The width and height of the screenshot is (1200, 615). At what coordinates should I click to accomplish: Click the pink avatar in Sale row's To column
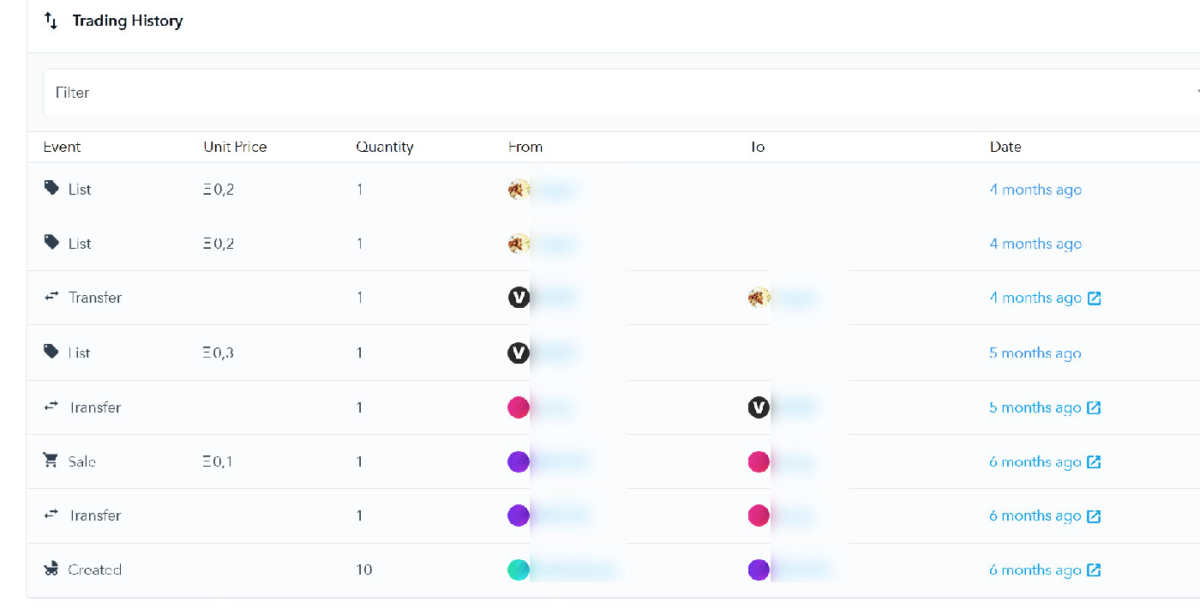759,462
